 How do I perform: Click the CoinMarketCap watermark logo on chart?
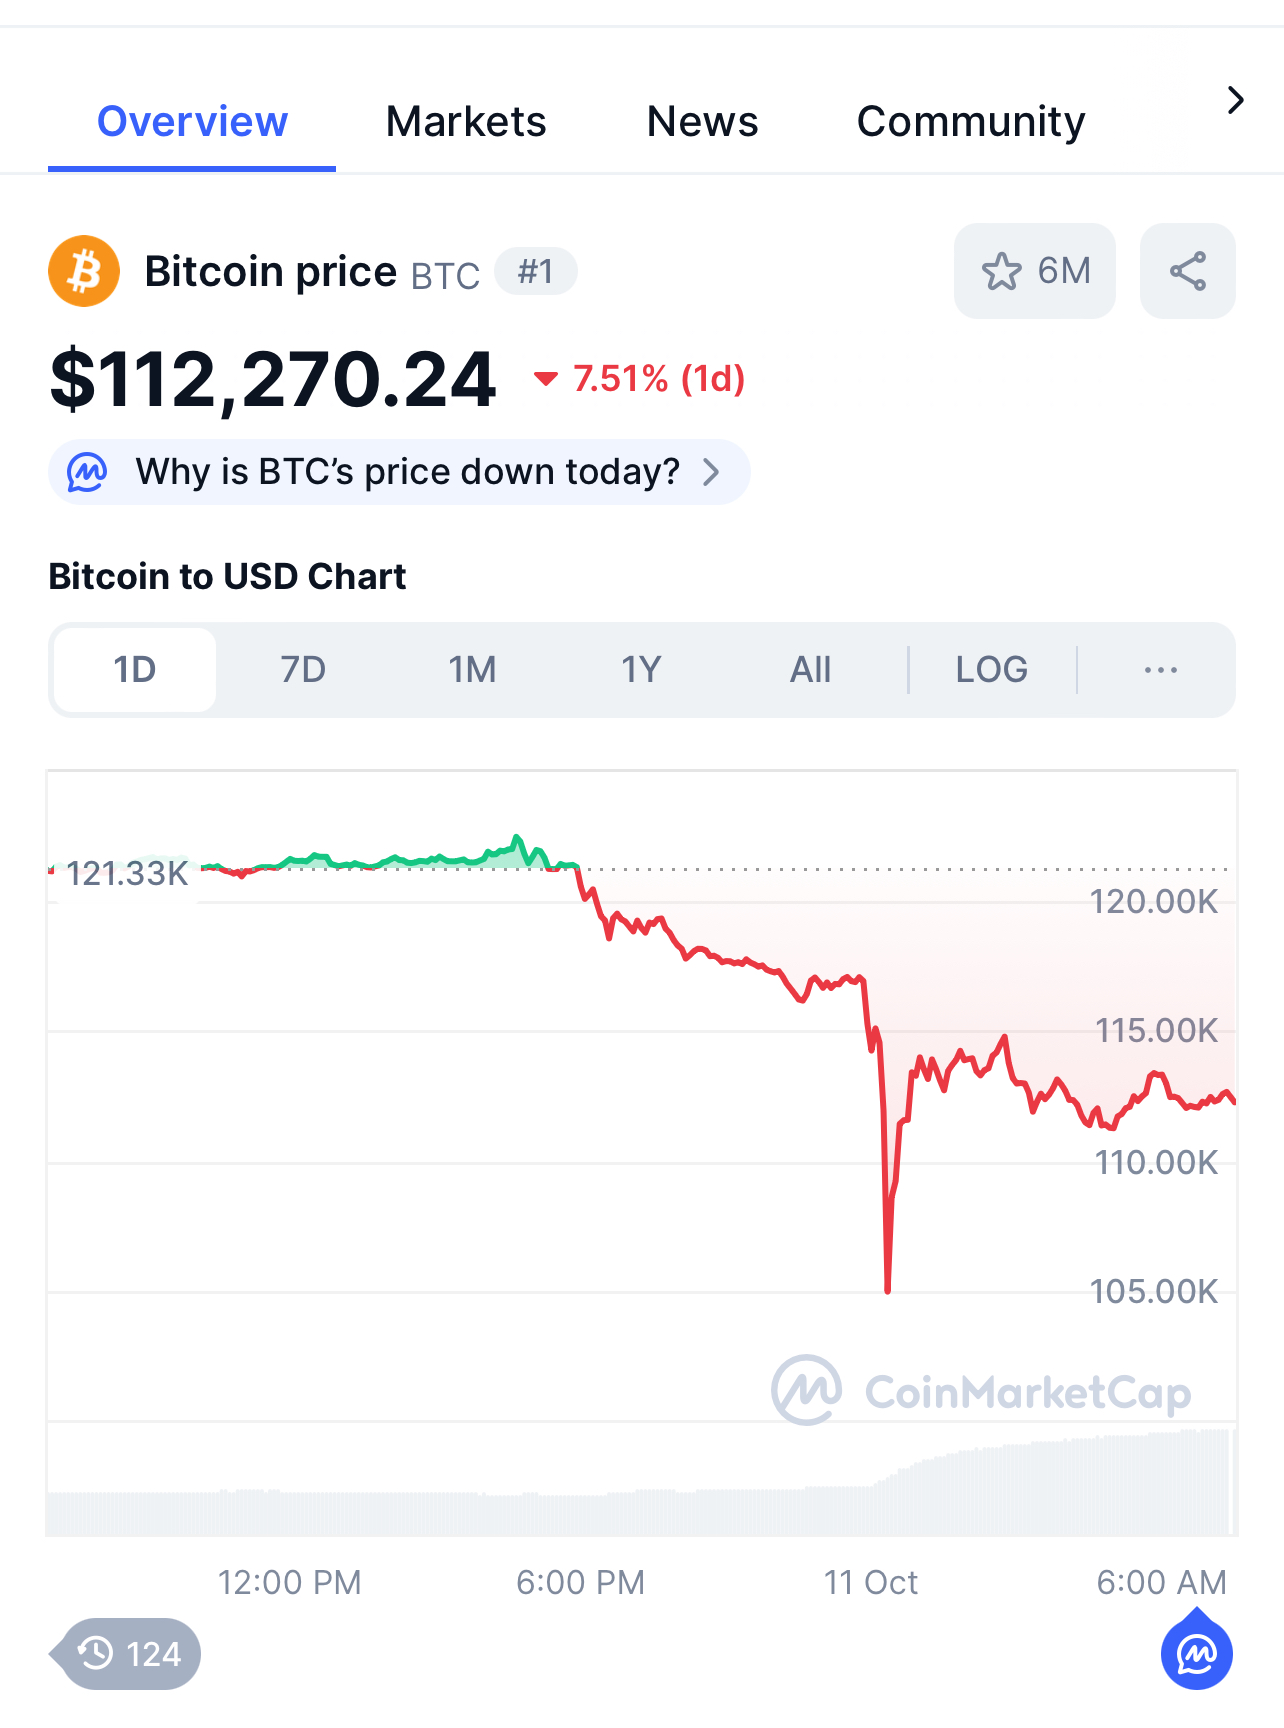pyautogui.click(x=806, y=1390)
